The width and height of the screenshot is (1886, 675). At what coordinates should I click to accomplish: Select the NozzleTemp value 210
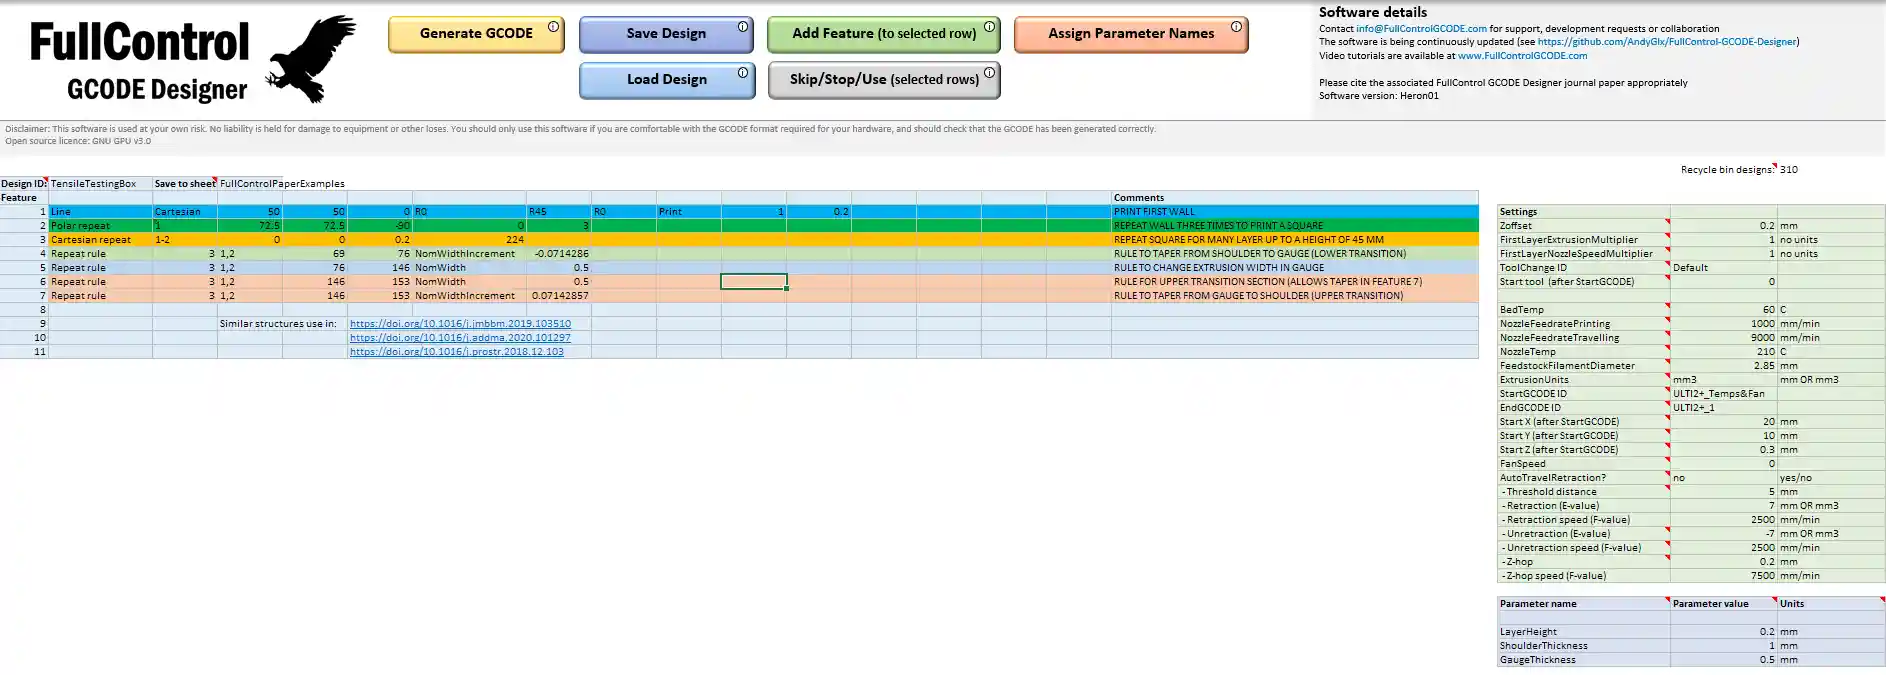pyautogui.click(x=1723, y=352)
